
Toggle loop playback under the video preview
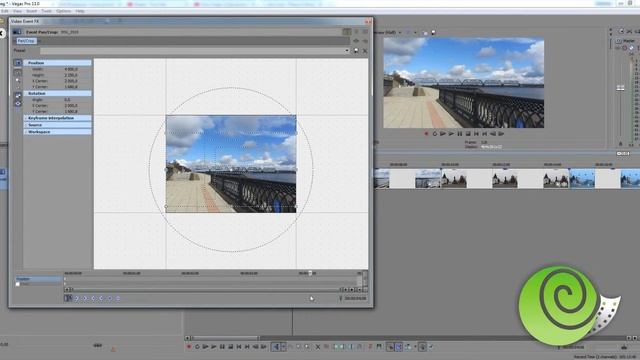tap(435, 133)
